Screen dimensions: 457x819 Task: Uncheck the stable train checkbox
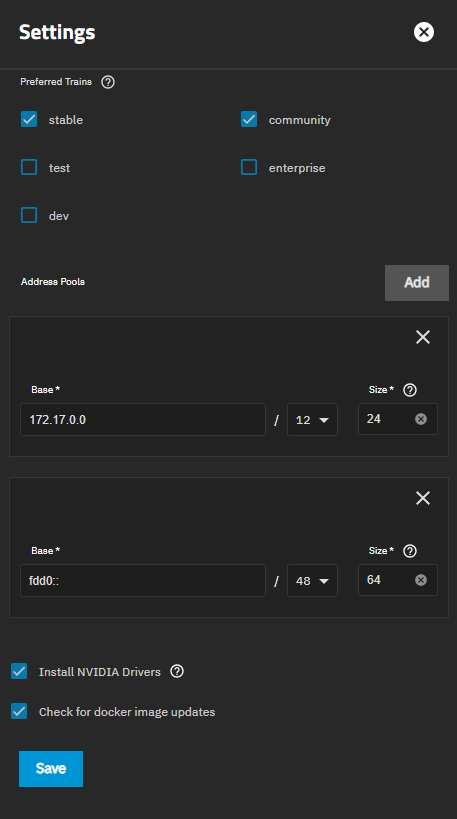[29, 119]
